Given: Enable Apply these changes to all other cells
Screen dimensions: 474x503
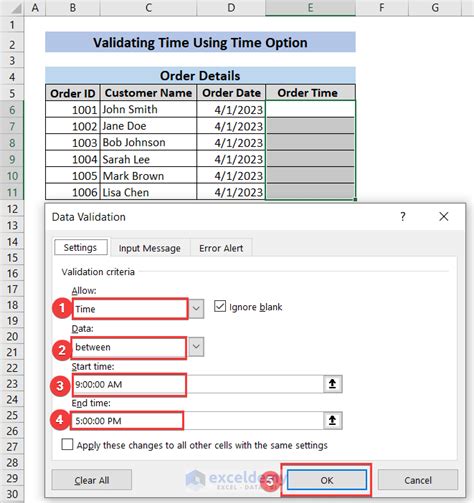Looking at the screenshot, I should click(x=67, y=444).
